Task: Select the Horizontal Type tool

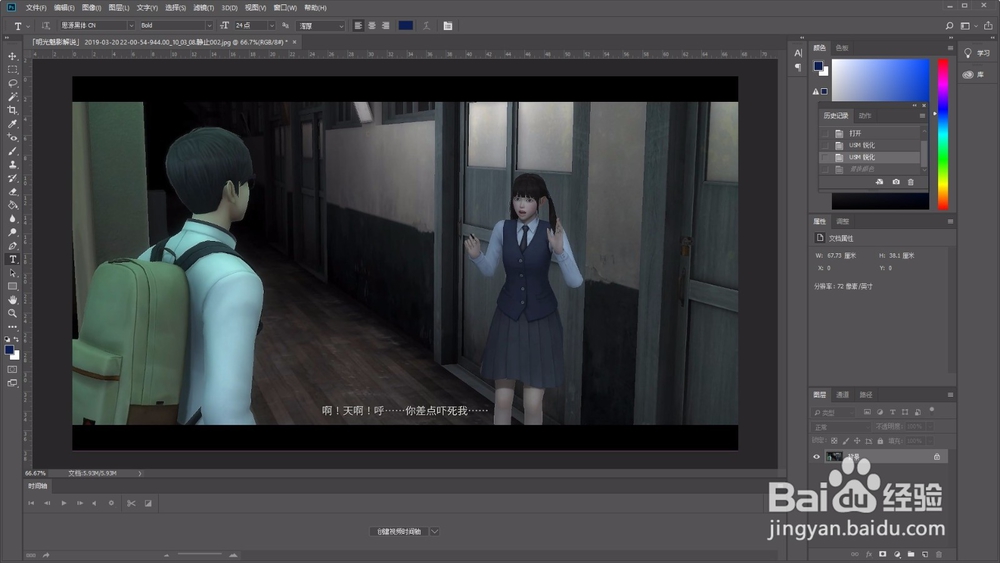Action: pos(12,260)
